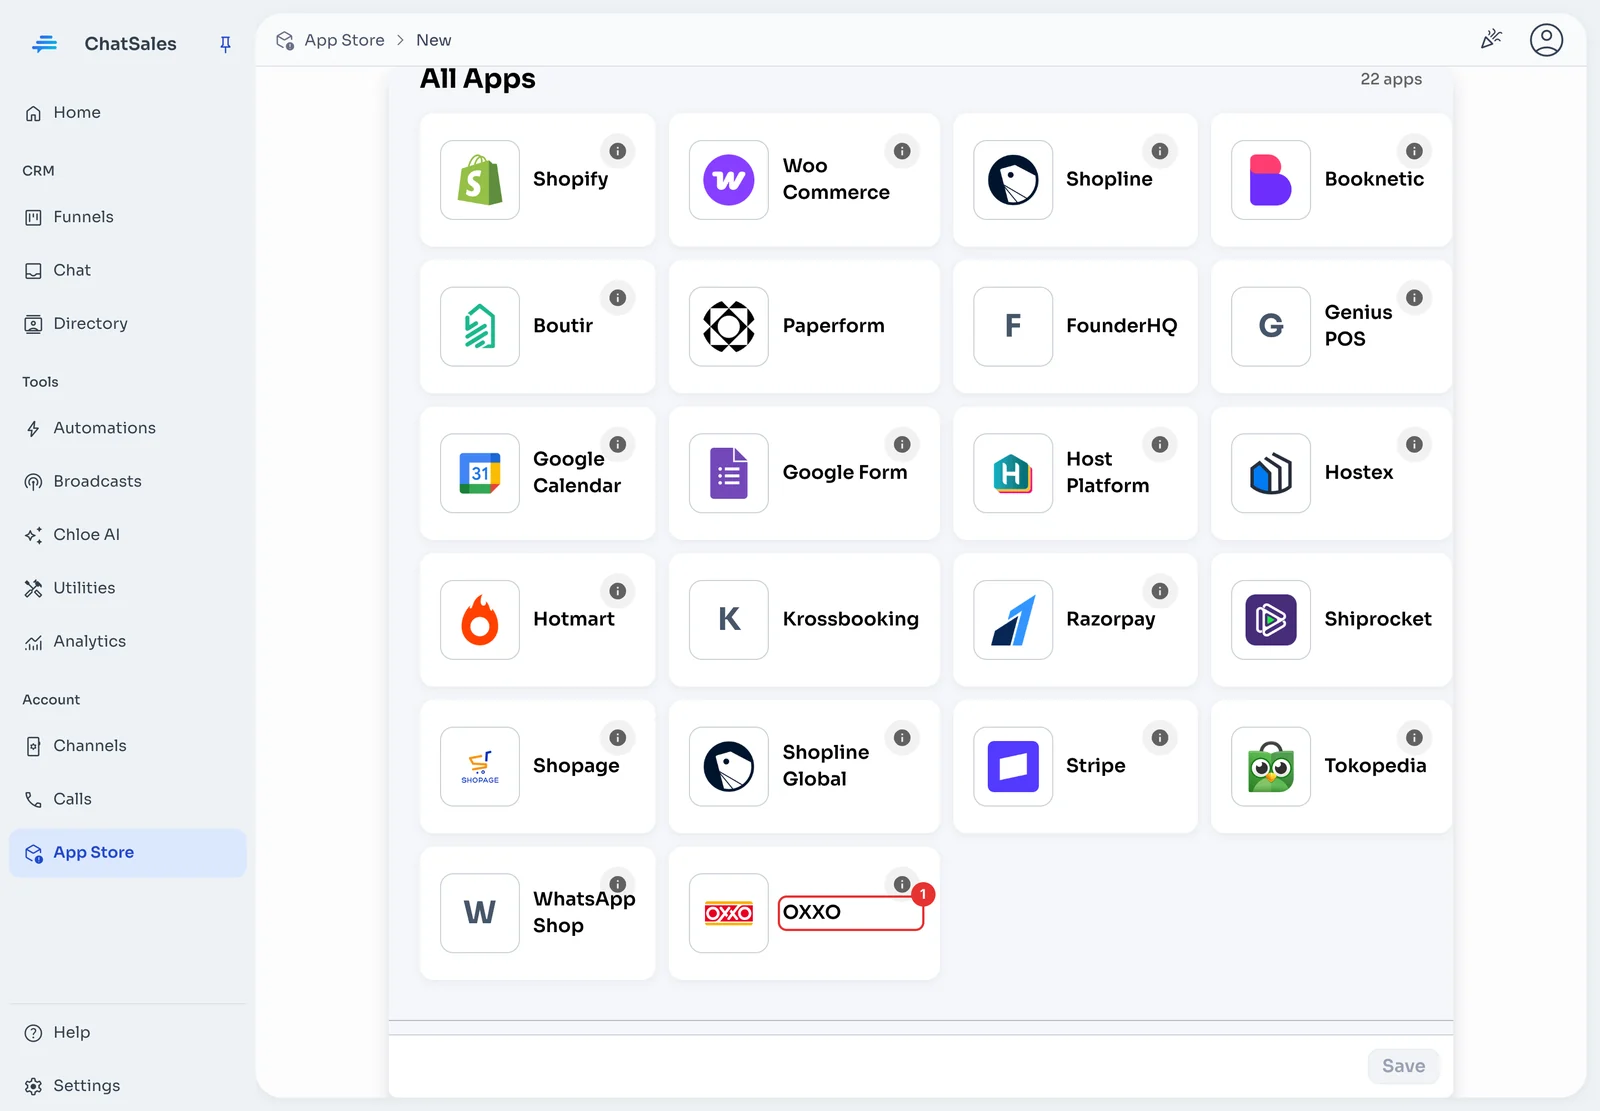Open info for the Shopify app
Screen dimensions: 1600x1111
[618, 151]
